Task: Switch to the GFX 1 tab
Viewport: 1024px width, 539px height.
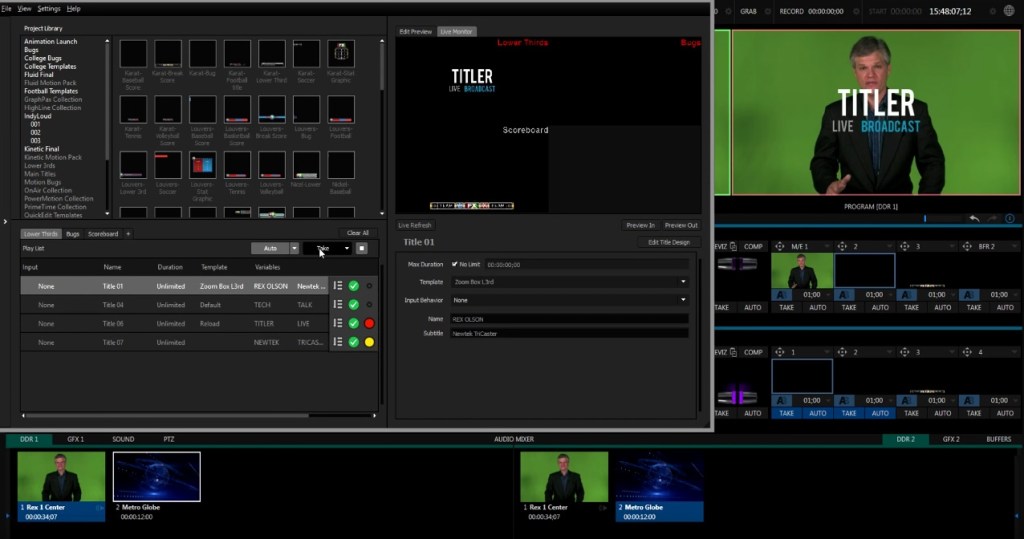Action: pyautogui.click(x=76, y=439)
